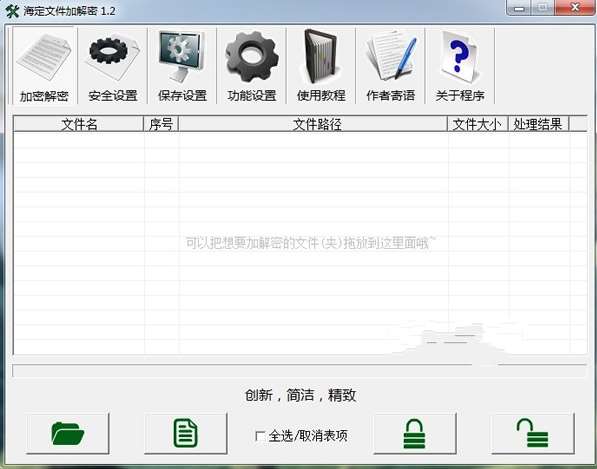Image resolution: width=597 pixels, height=469 pixels.
Task: Click the 文件路径 column header
Action: tap(313, 124)
